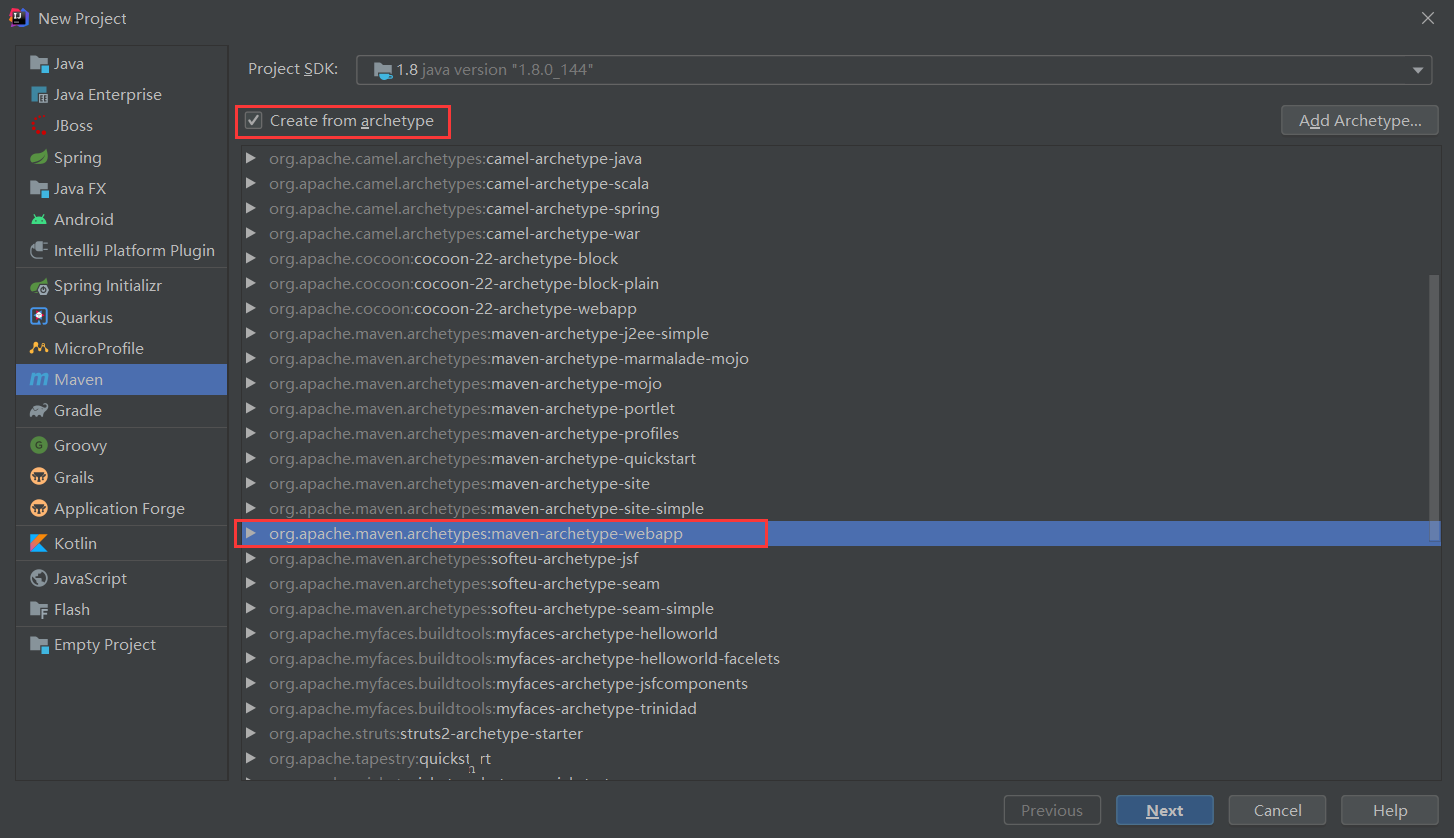Viewport: 1454px width, 838px height.
Task: Click the Java folder icon in sidebar
Action: [x=39, y=64]
